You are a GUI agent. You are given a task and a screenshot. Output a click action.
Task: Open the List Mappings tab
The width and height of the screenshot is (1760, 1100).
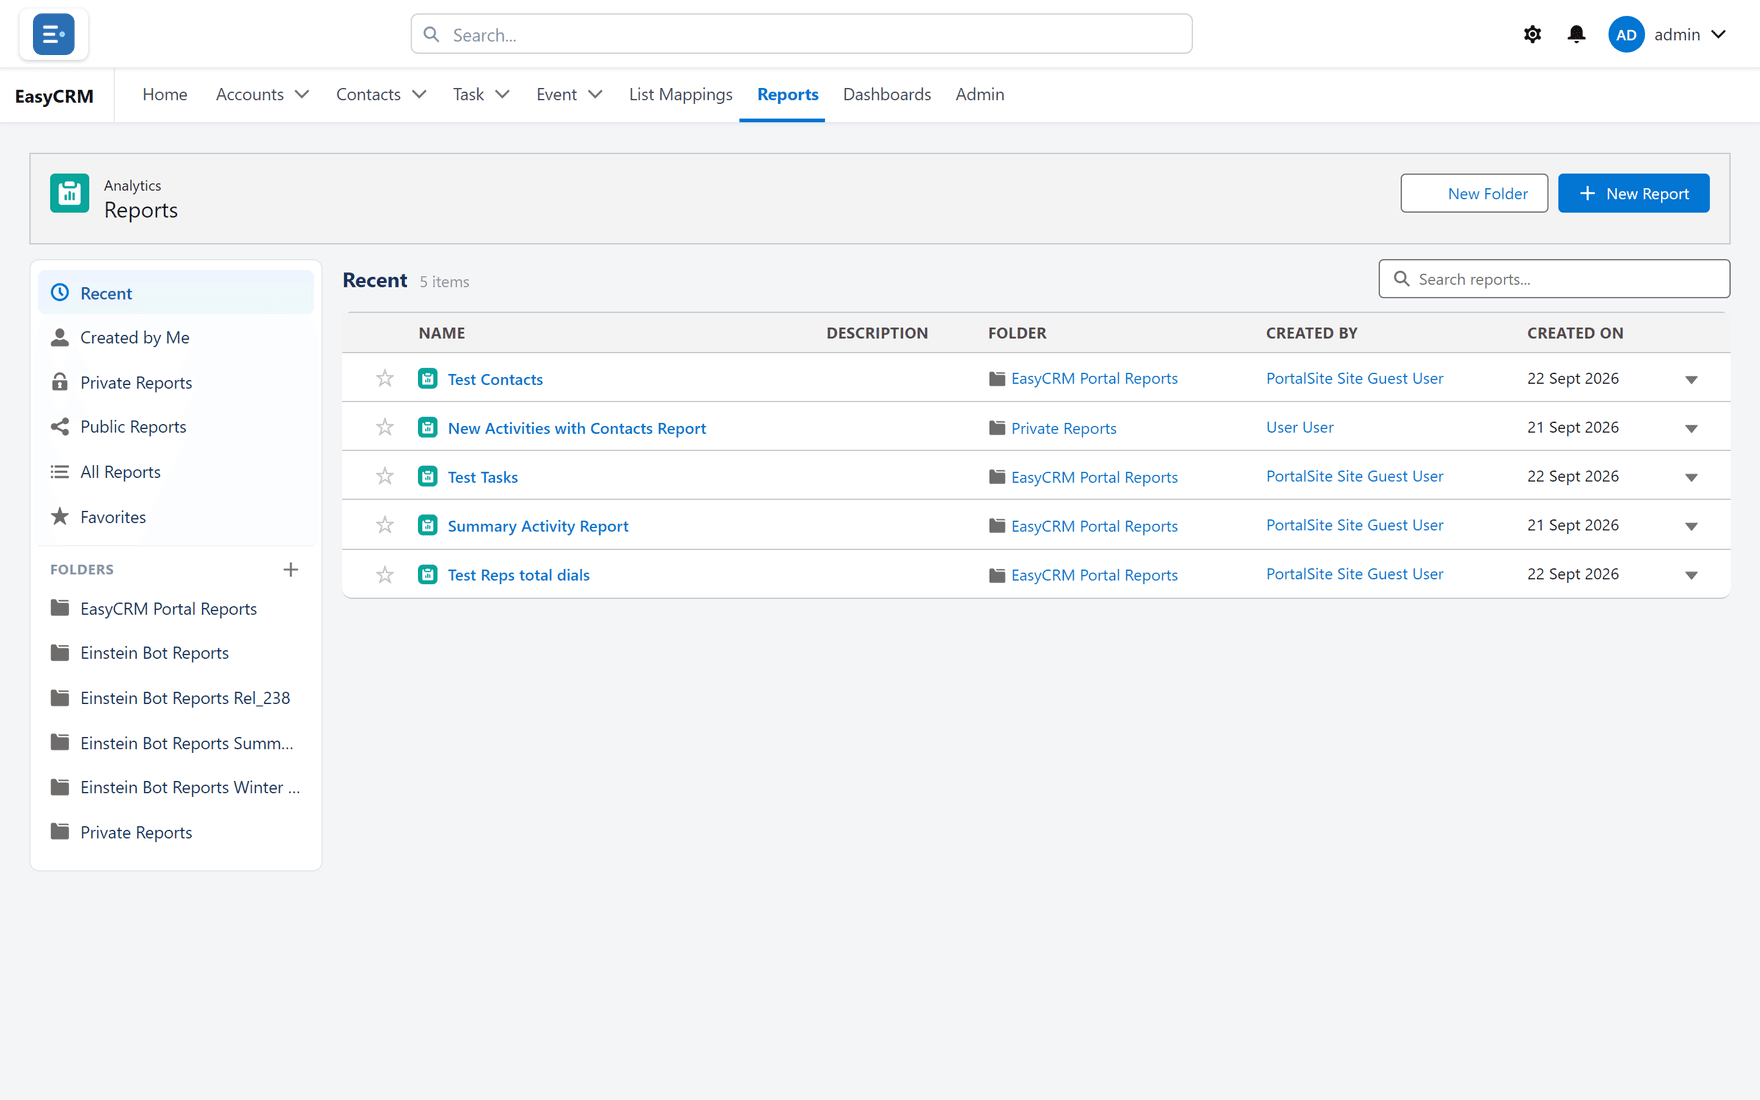coord(681,94)
